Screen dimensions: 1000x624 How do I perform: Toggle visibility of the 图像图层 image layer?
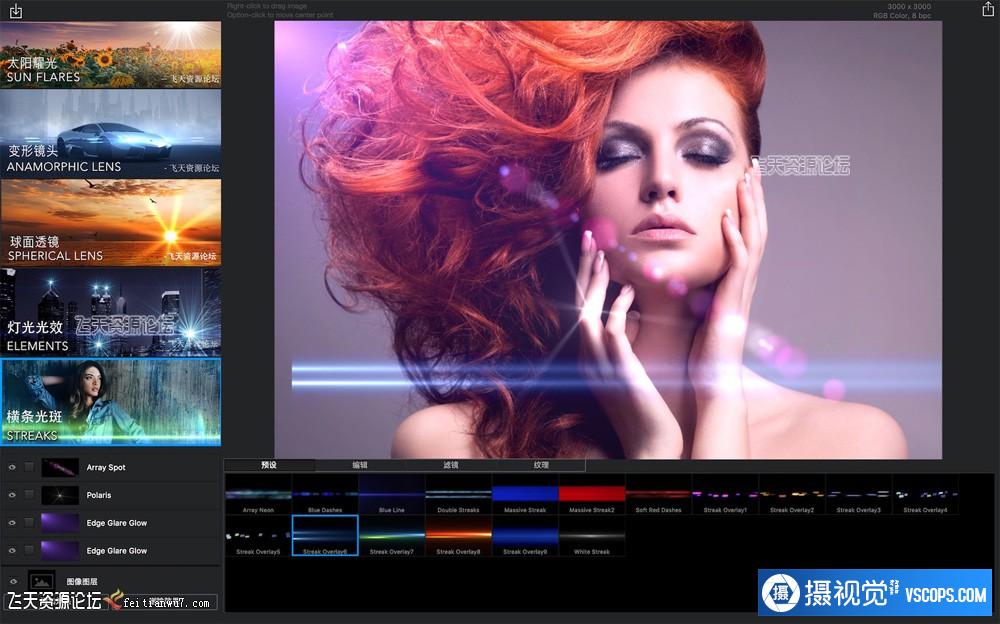click(x=13, y=581)
